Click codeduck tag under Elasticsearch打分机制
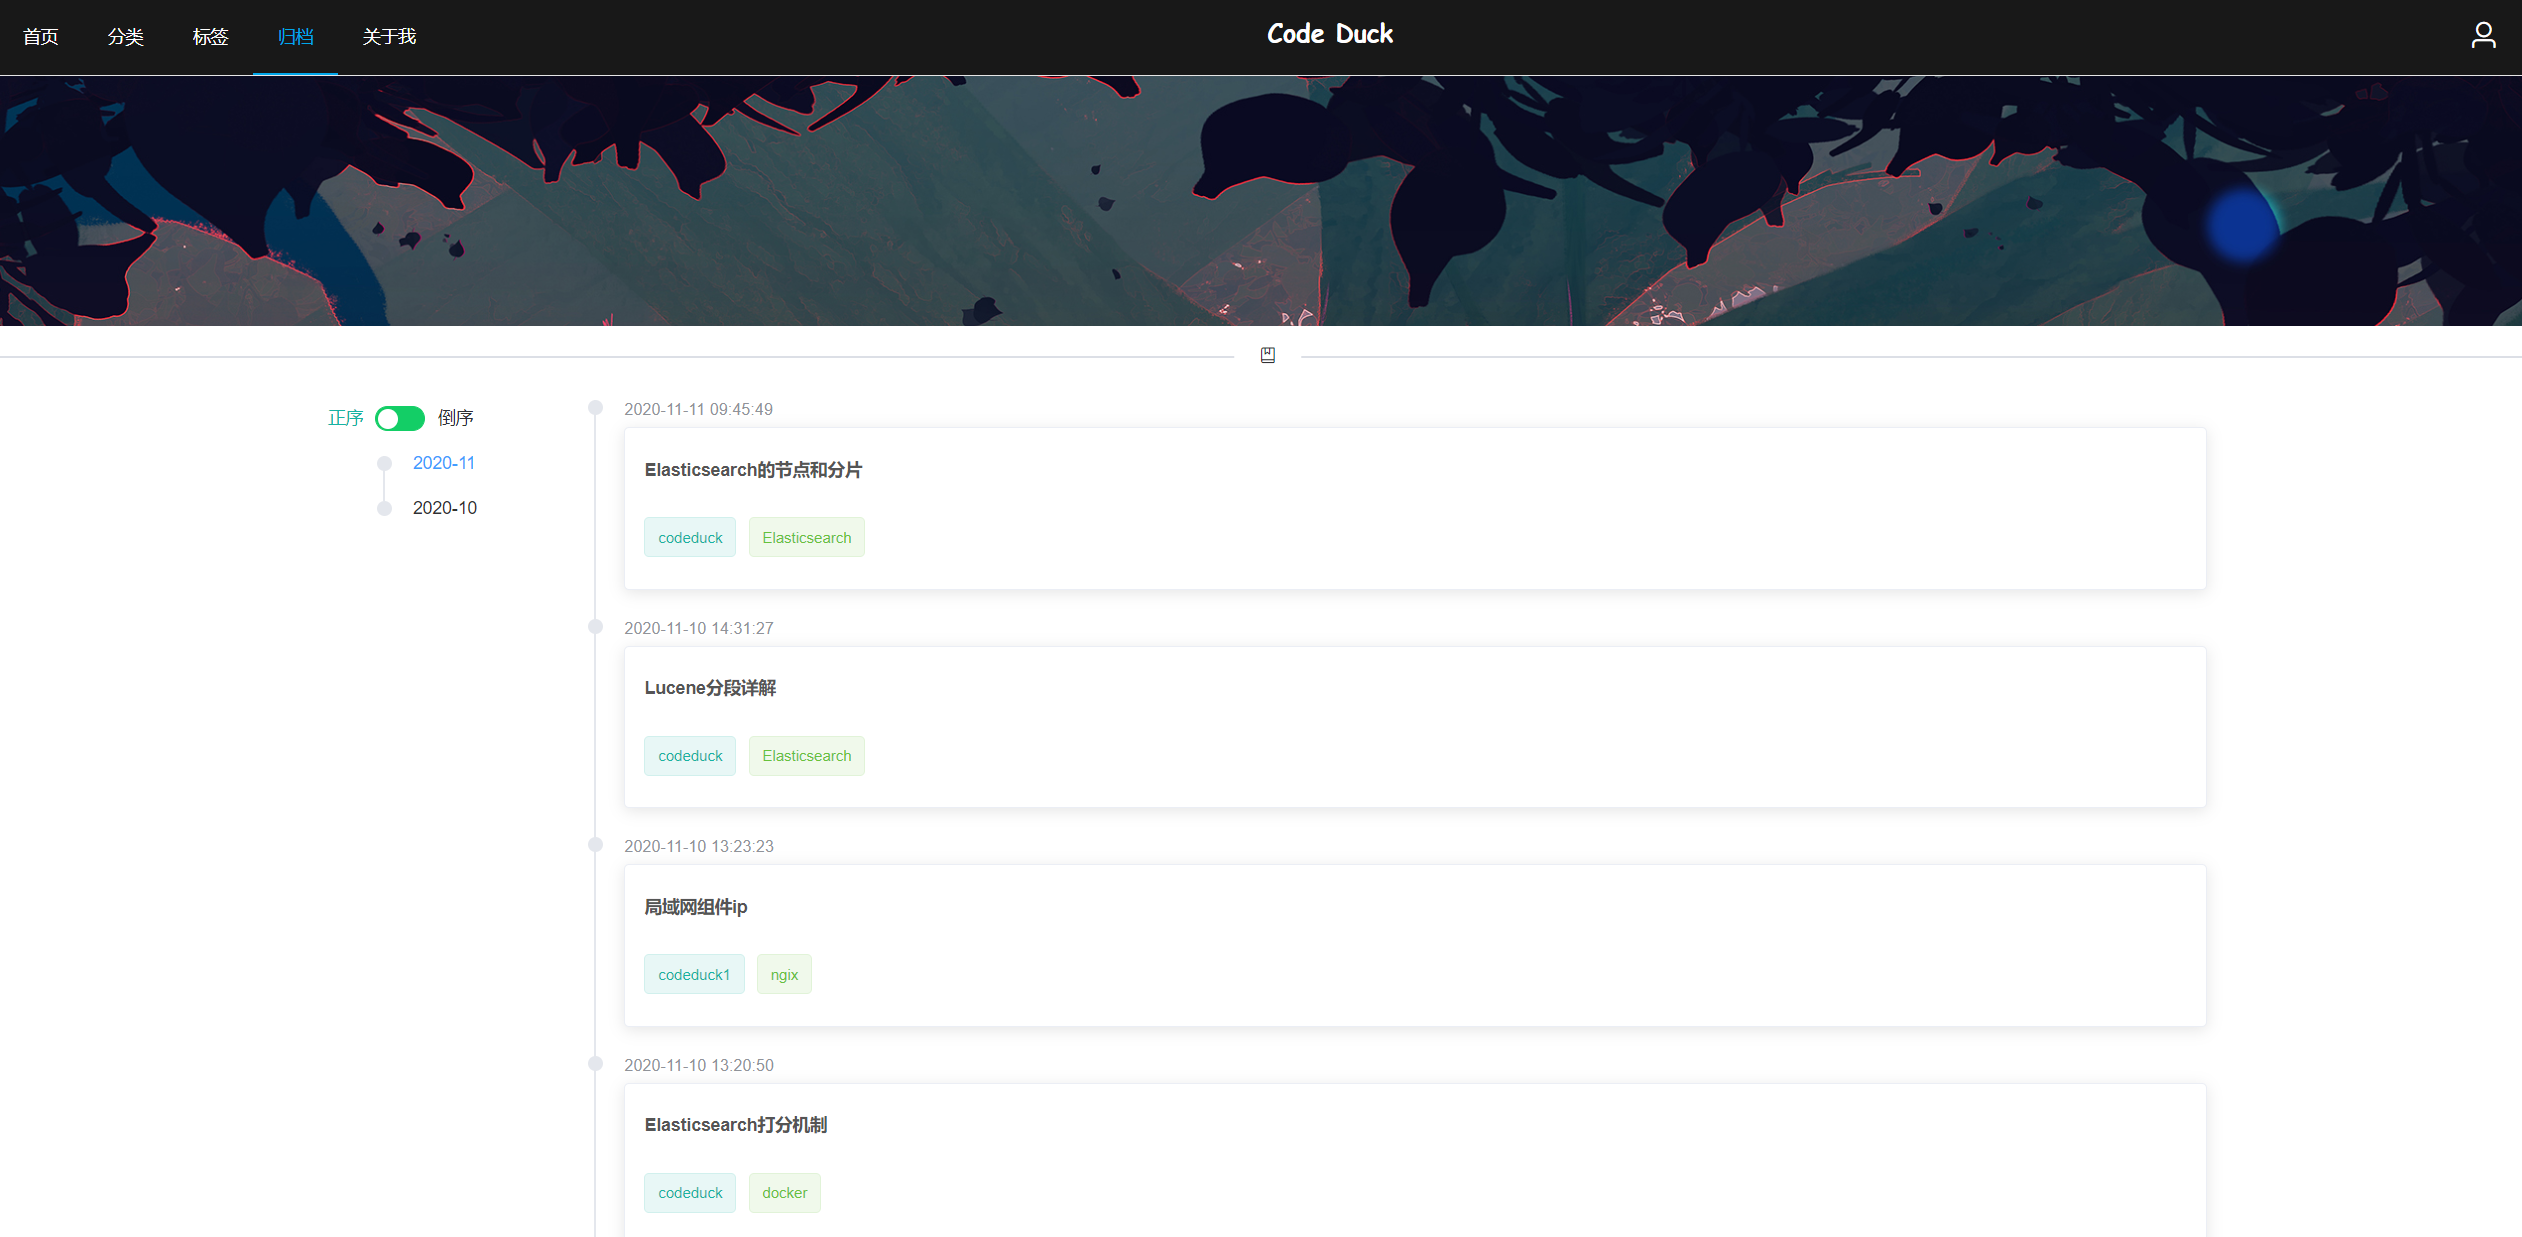The width and height of the screenshot is (2522, 1237). (690, 1193)
